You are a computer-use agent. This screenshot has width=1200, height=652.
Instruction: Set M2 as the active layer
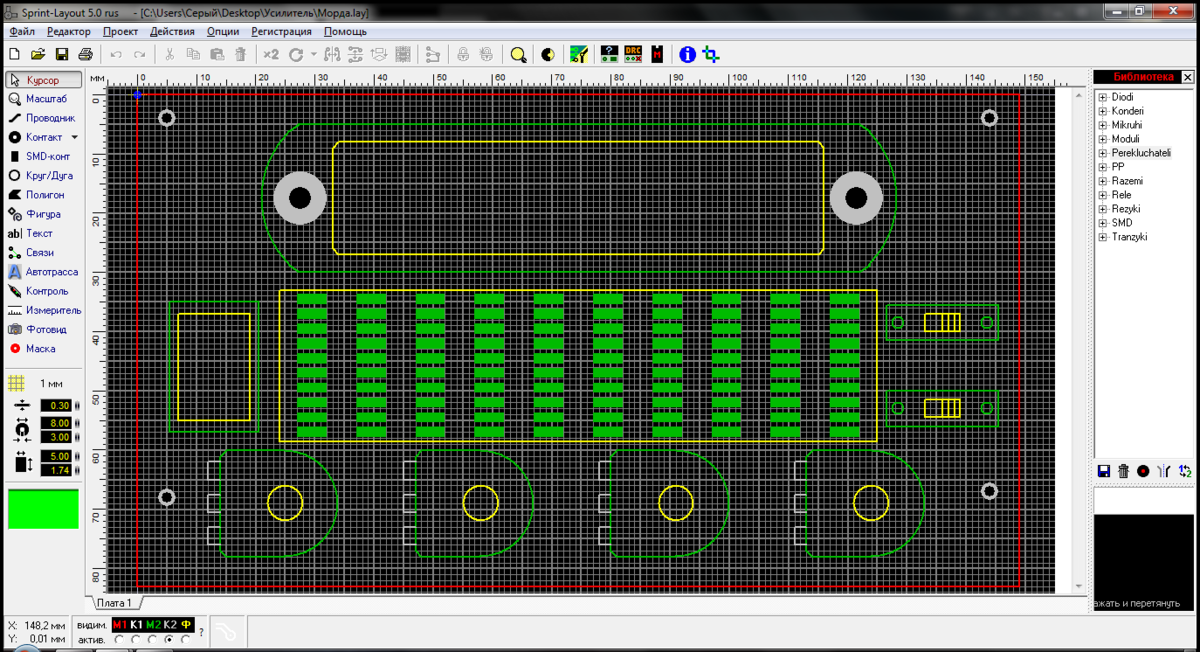tap(153, 639)
